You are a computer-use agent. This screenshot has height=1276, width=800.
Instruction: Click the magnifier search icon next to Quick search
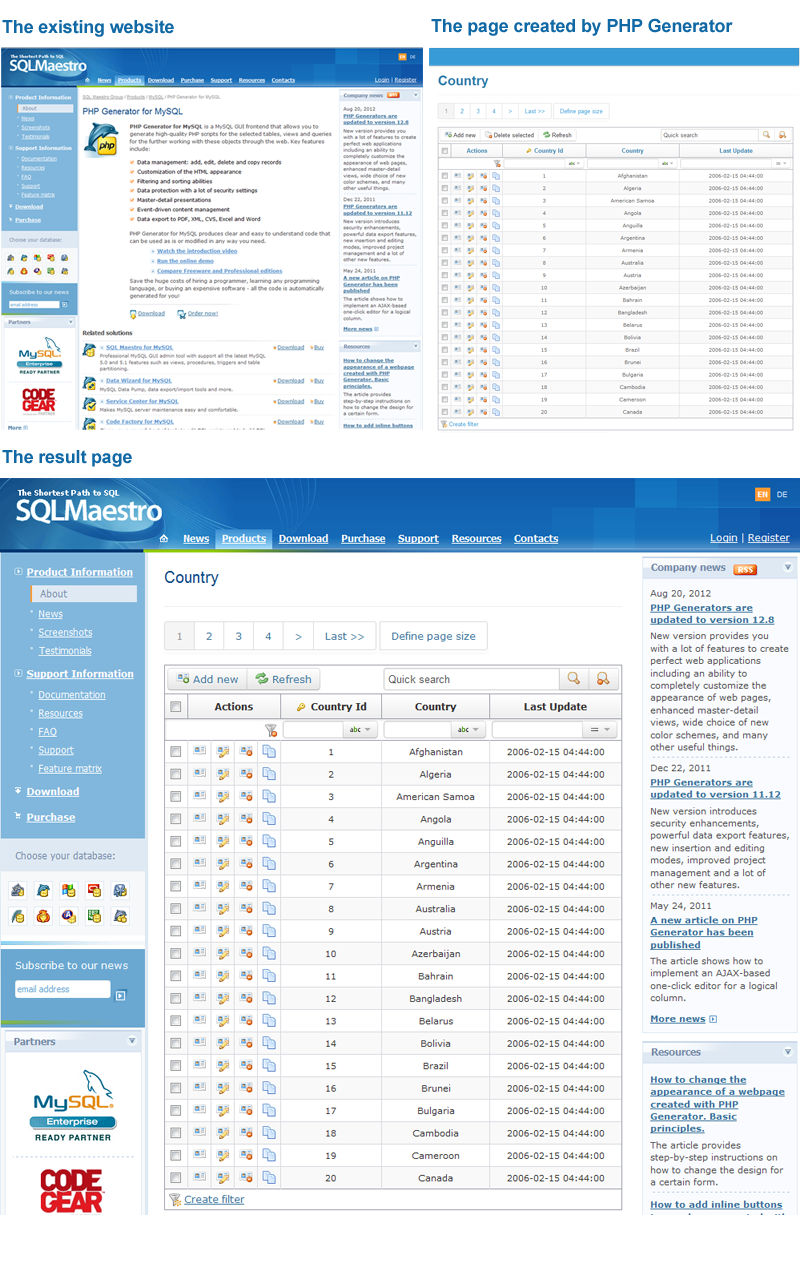click(x=574, y=679)
